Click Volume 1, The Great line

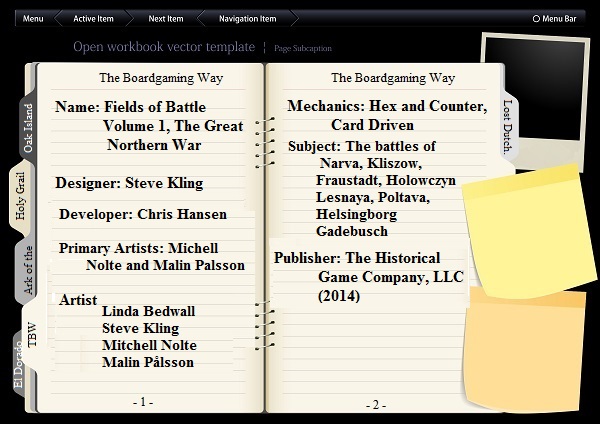click(173, 126)
